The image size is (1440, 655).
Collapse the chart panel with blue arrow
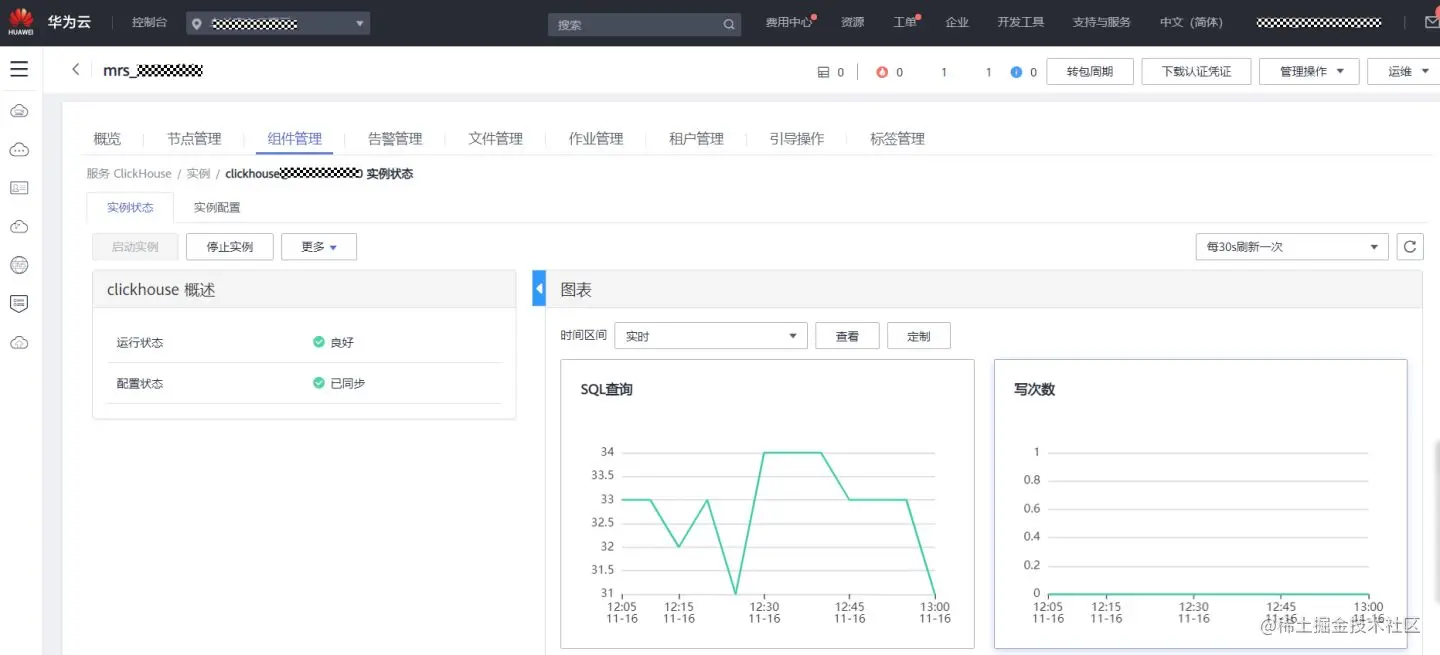point(539,289)
